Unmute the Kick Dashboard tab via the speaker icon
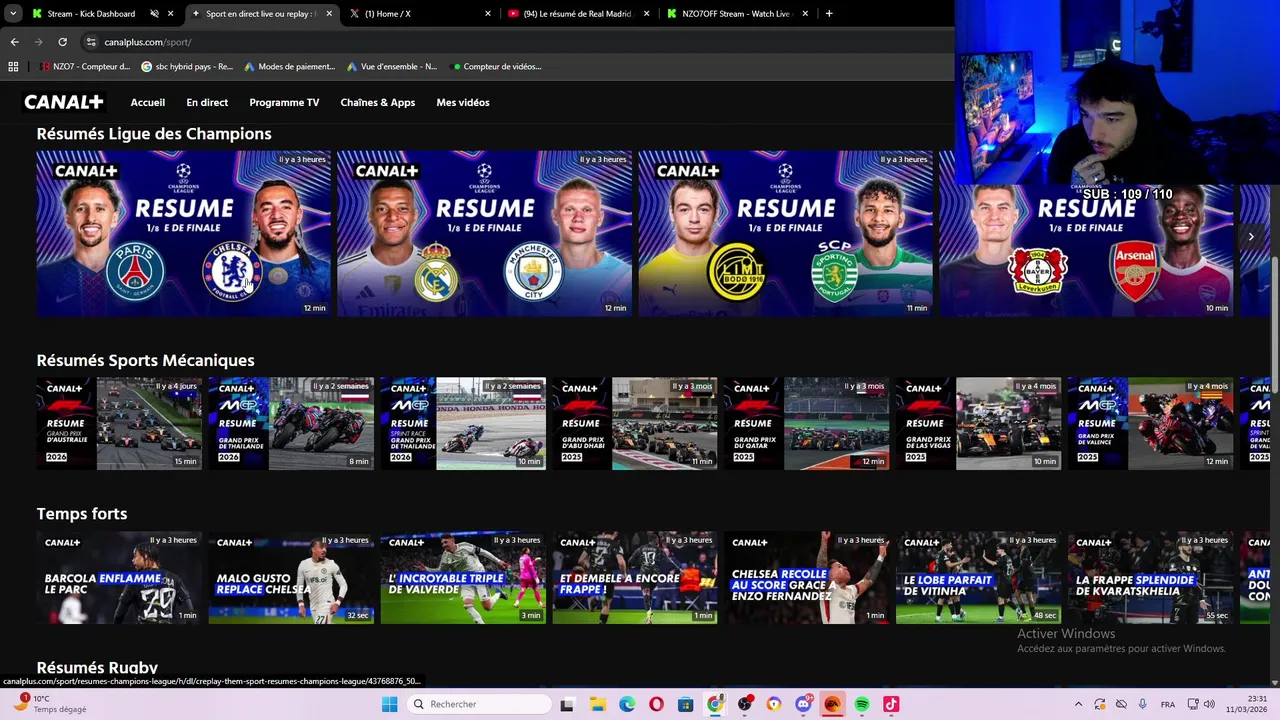The image size is (1280, 720). [154, 14]
